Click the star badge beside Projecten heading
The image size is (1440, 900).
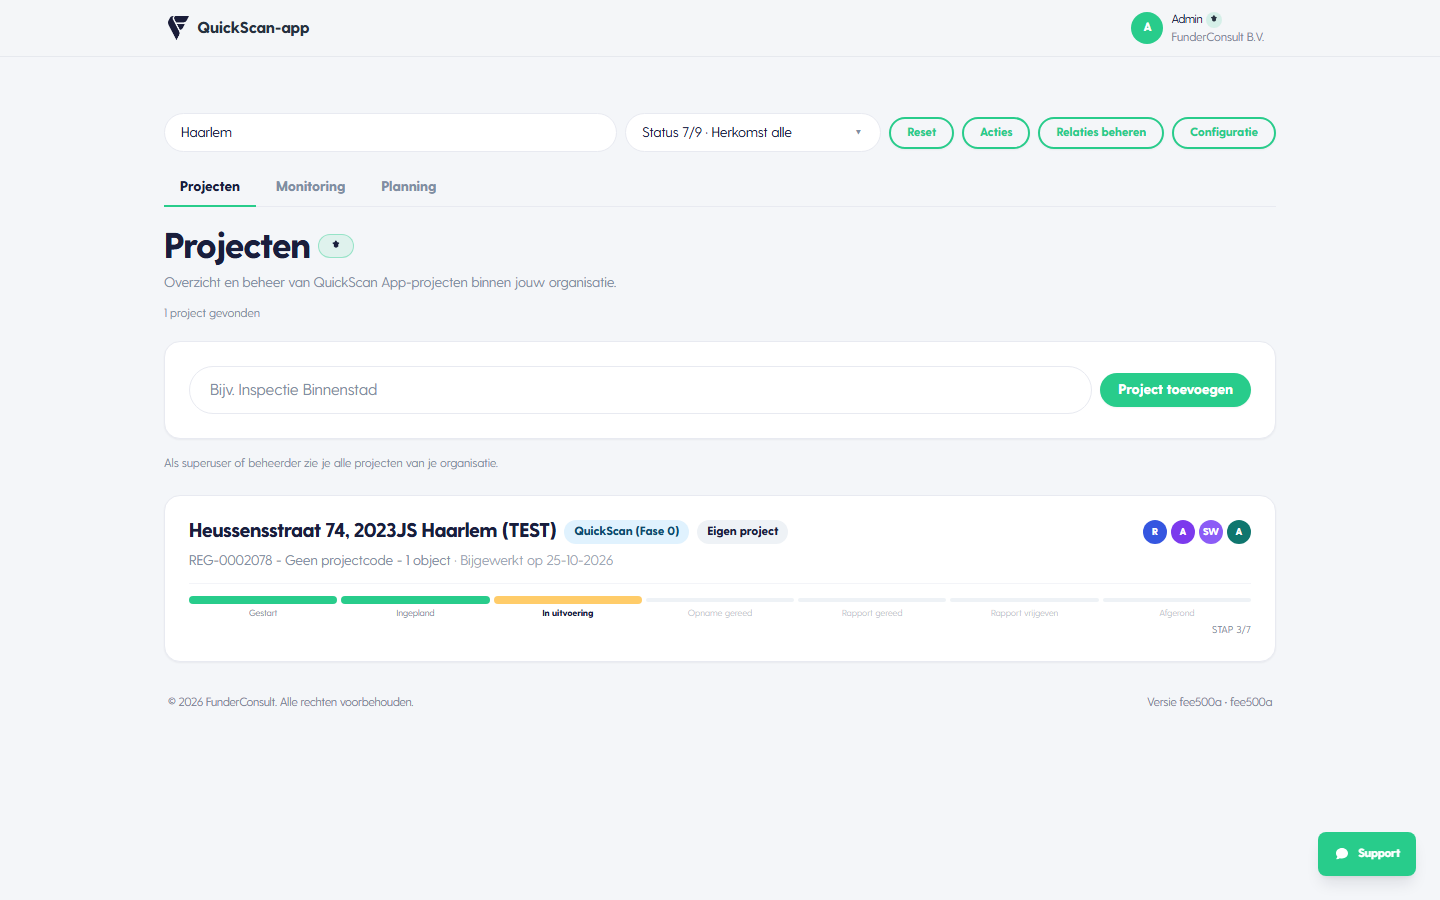[x=336, y=245]
